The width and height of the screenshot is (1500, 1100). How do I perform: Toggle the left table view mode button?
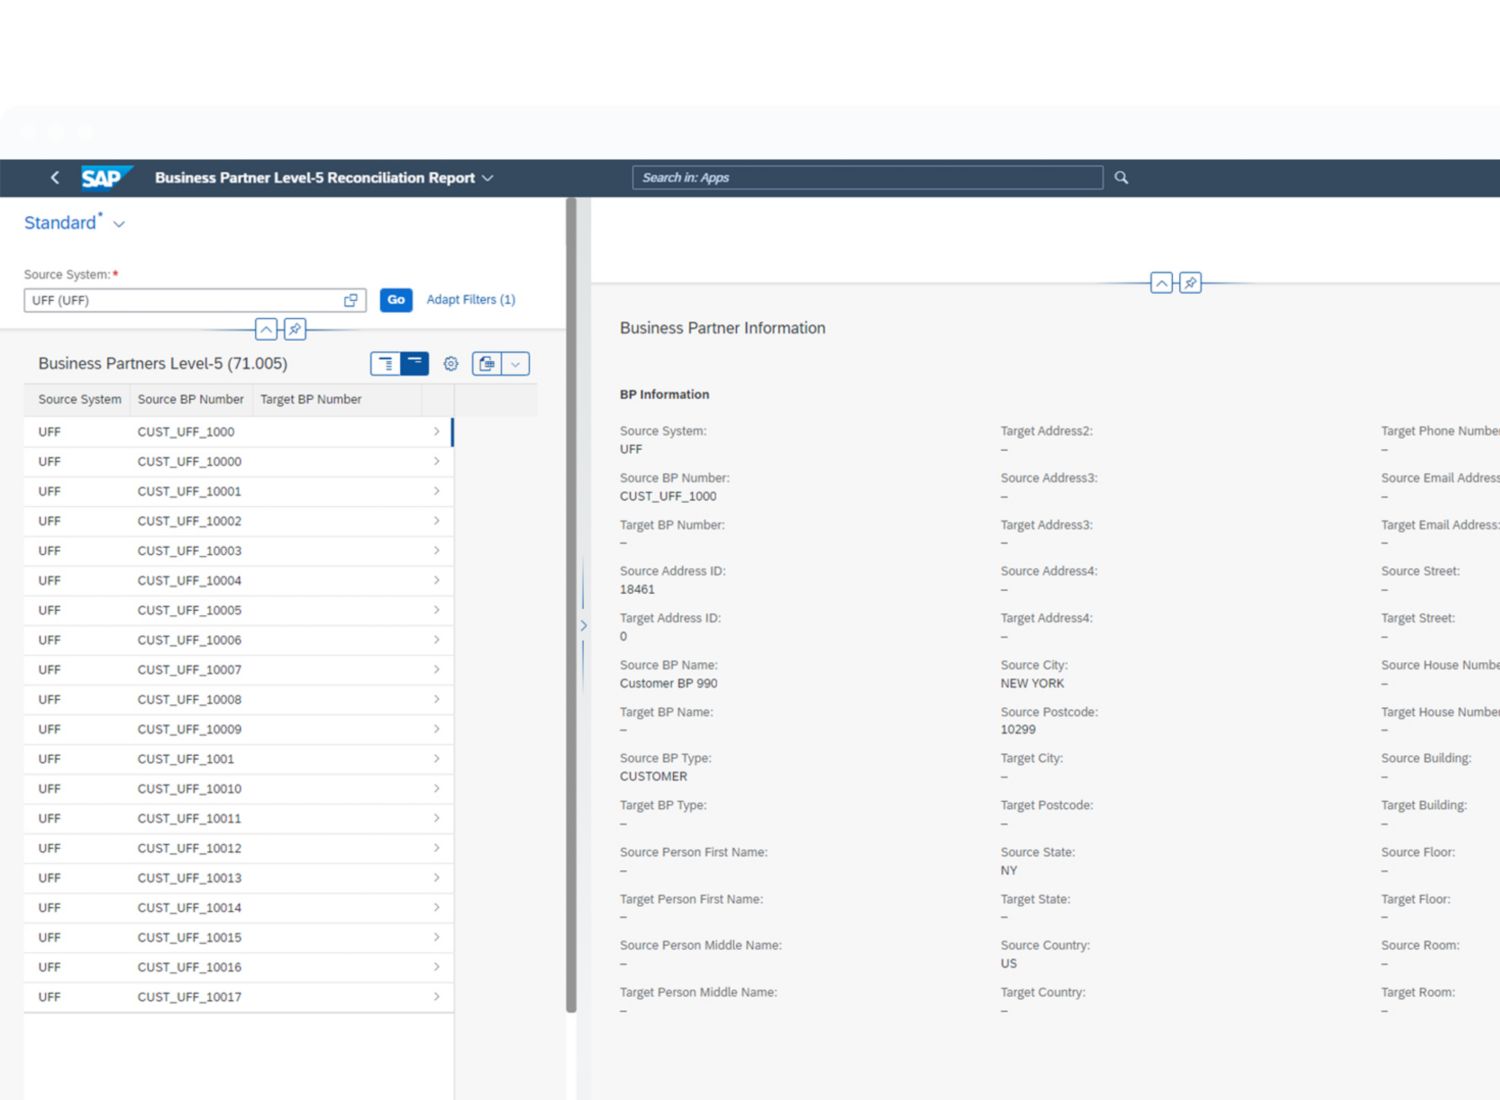pos(385,364)
